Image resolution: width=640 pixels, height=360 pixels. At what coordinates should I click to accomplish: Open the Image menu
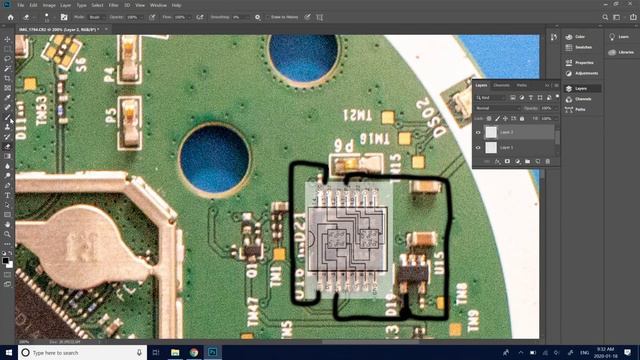point(49,5)
